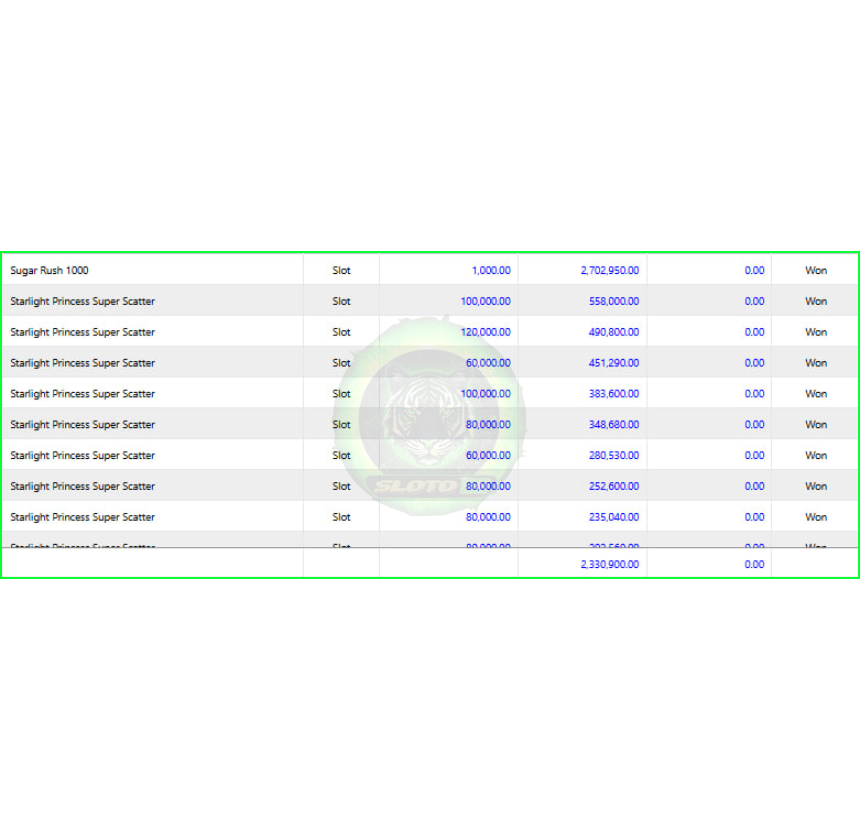The height and width of the screenshot is (830, 860).
Task: Click win amount 451,290.00
Action: click(x=614, y=363)
